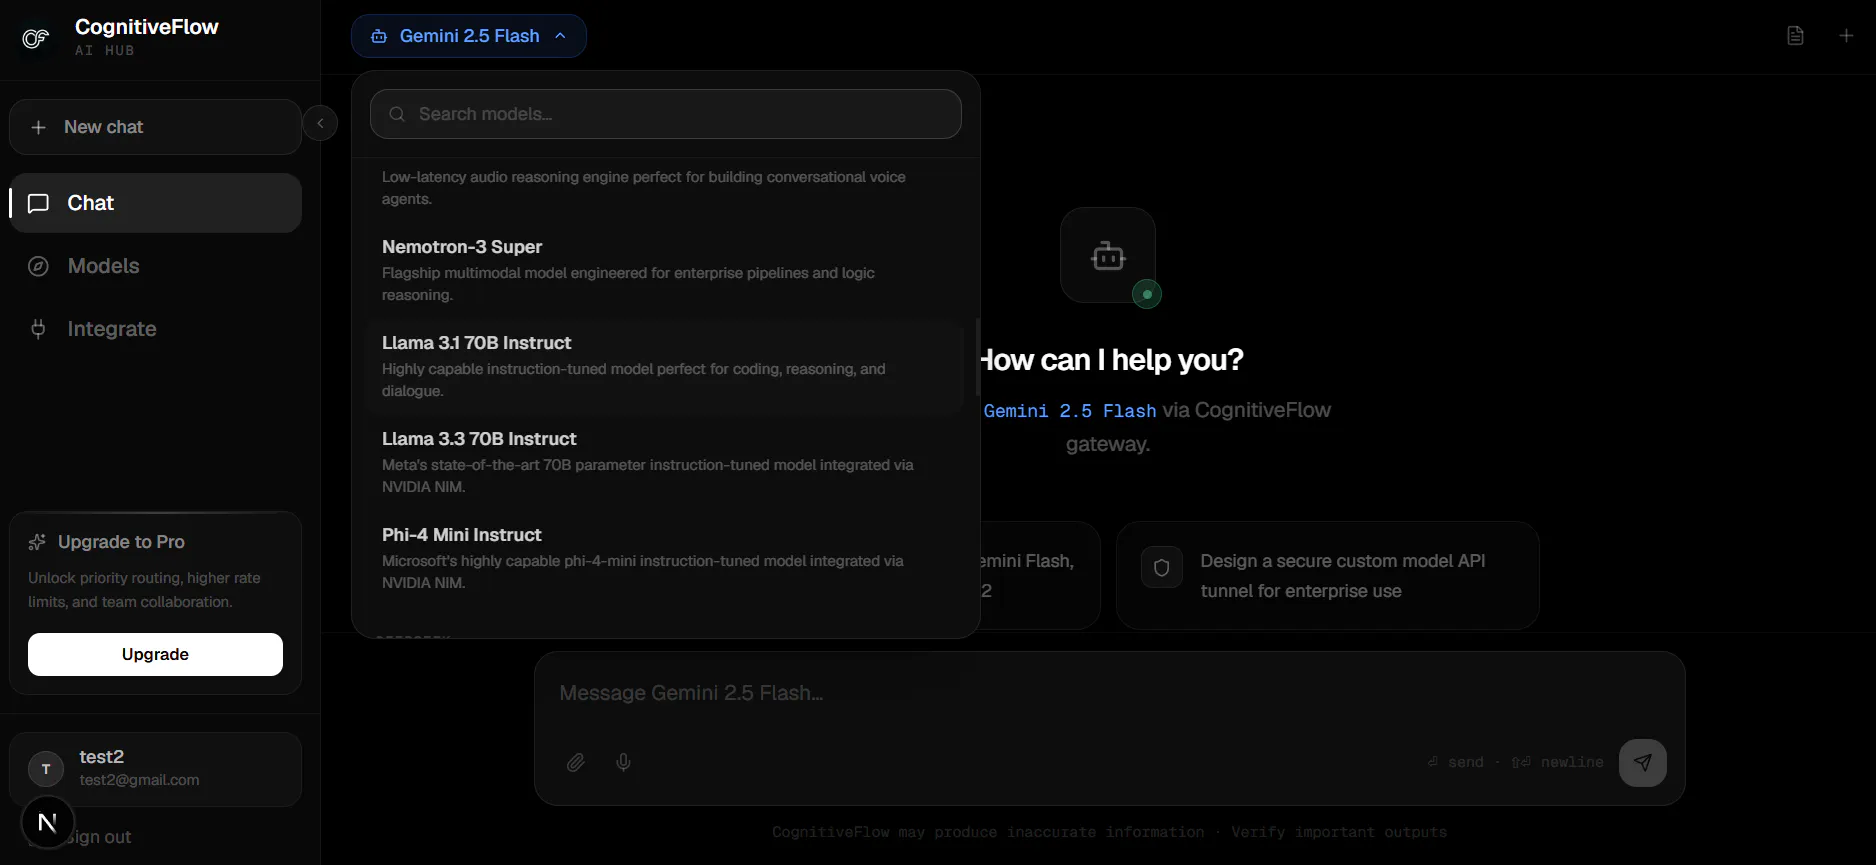Click the test2 avatar circle
1876x865 pixels.
[46, 769]
